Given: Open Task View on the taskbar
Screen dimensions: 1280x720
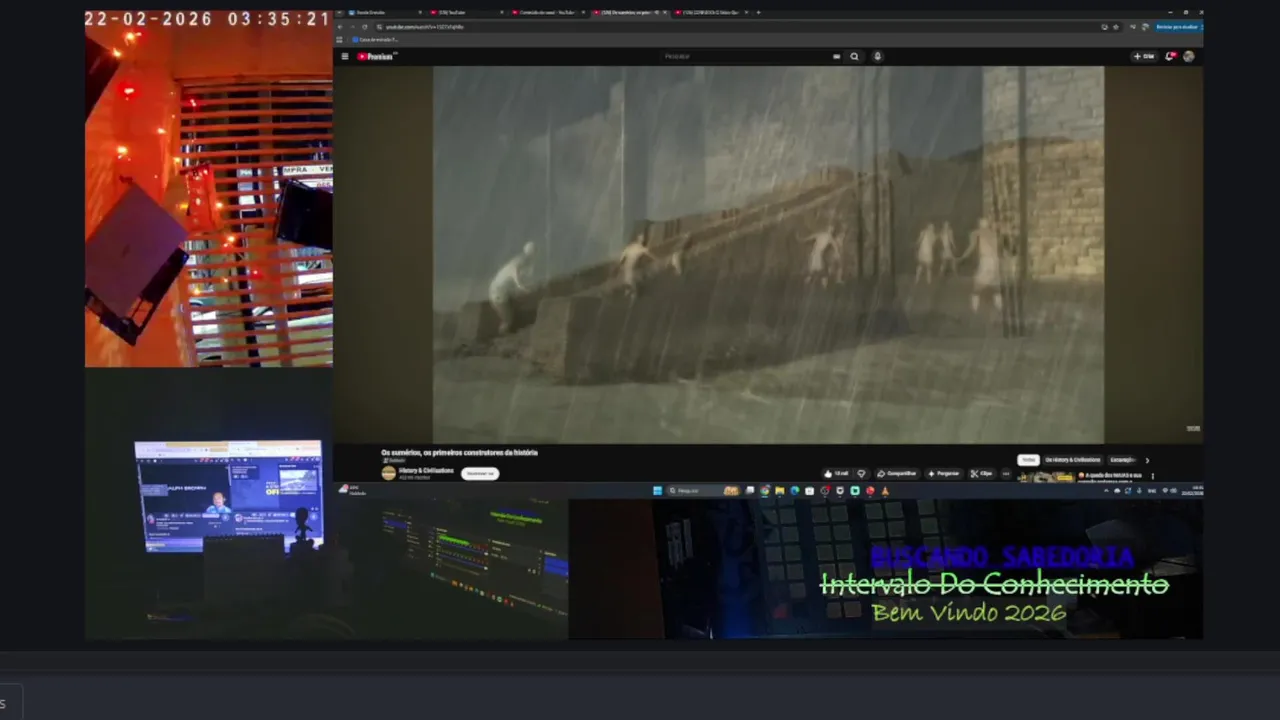Looking at the screenshot, I should click(x=749, y=490).
